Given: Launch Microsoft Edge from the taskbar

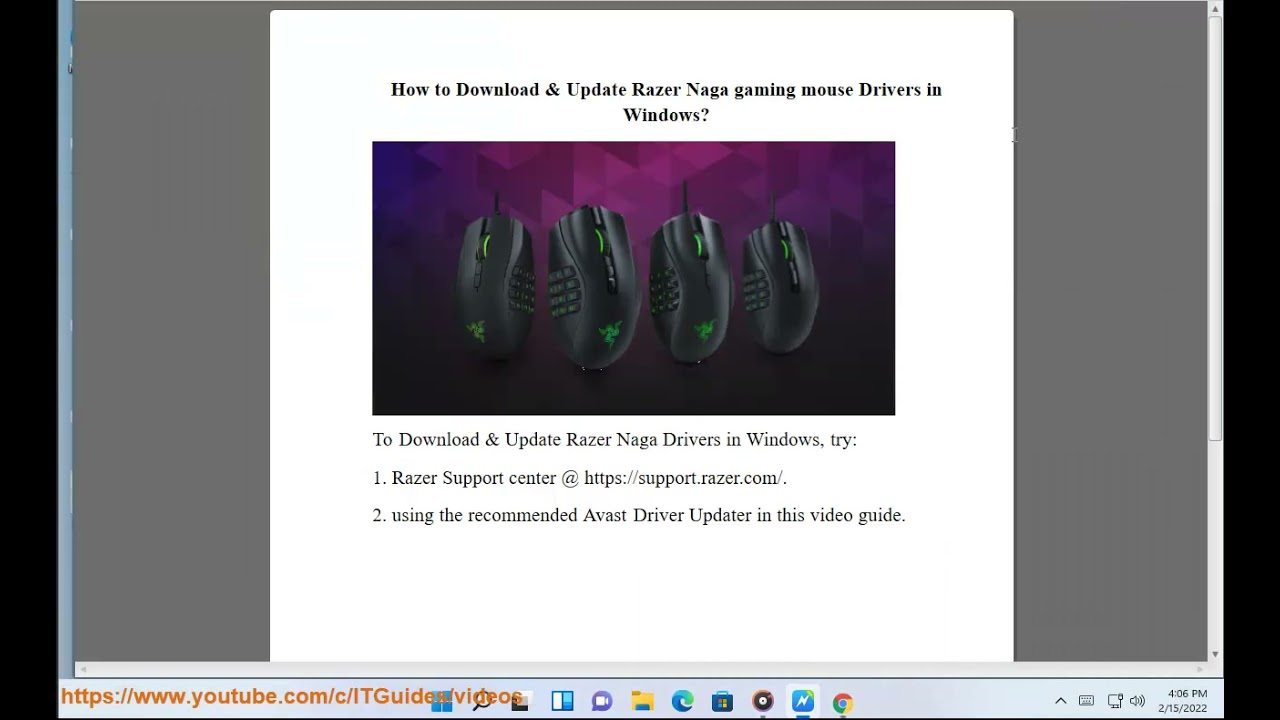Looking at the screenshot, I should coord(682,702).
